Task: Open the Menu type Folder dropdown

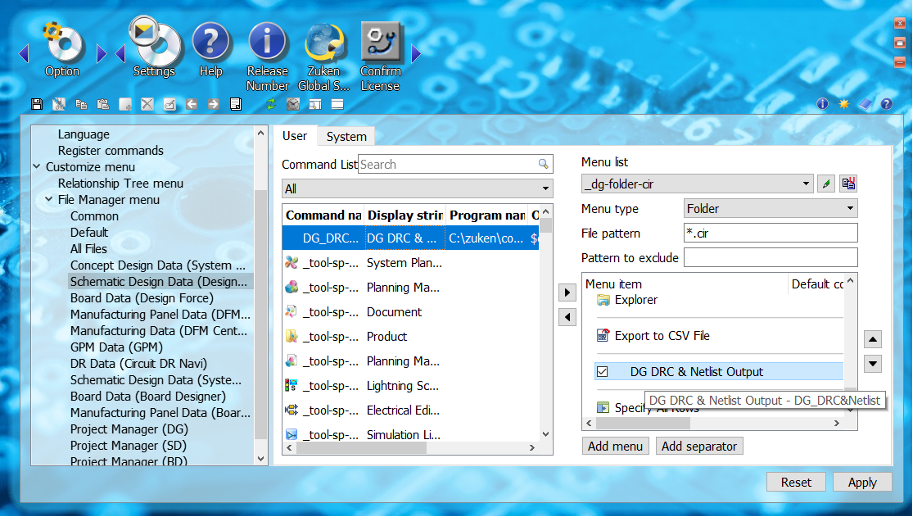Action: 770,209
